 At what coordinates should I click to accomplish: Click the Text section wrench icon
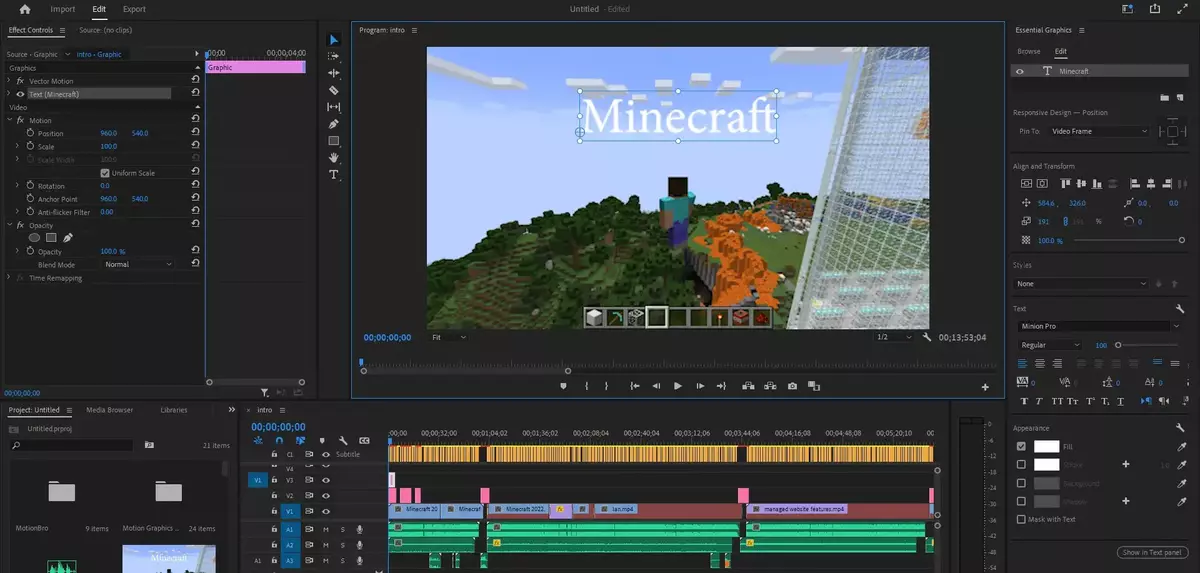tap(1181, 309)
